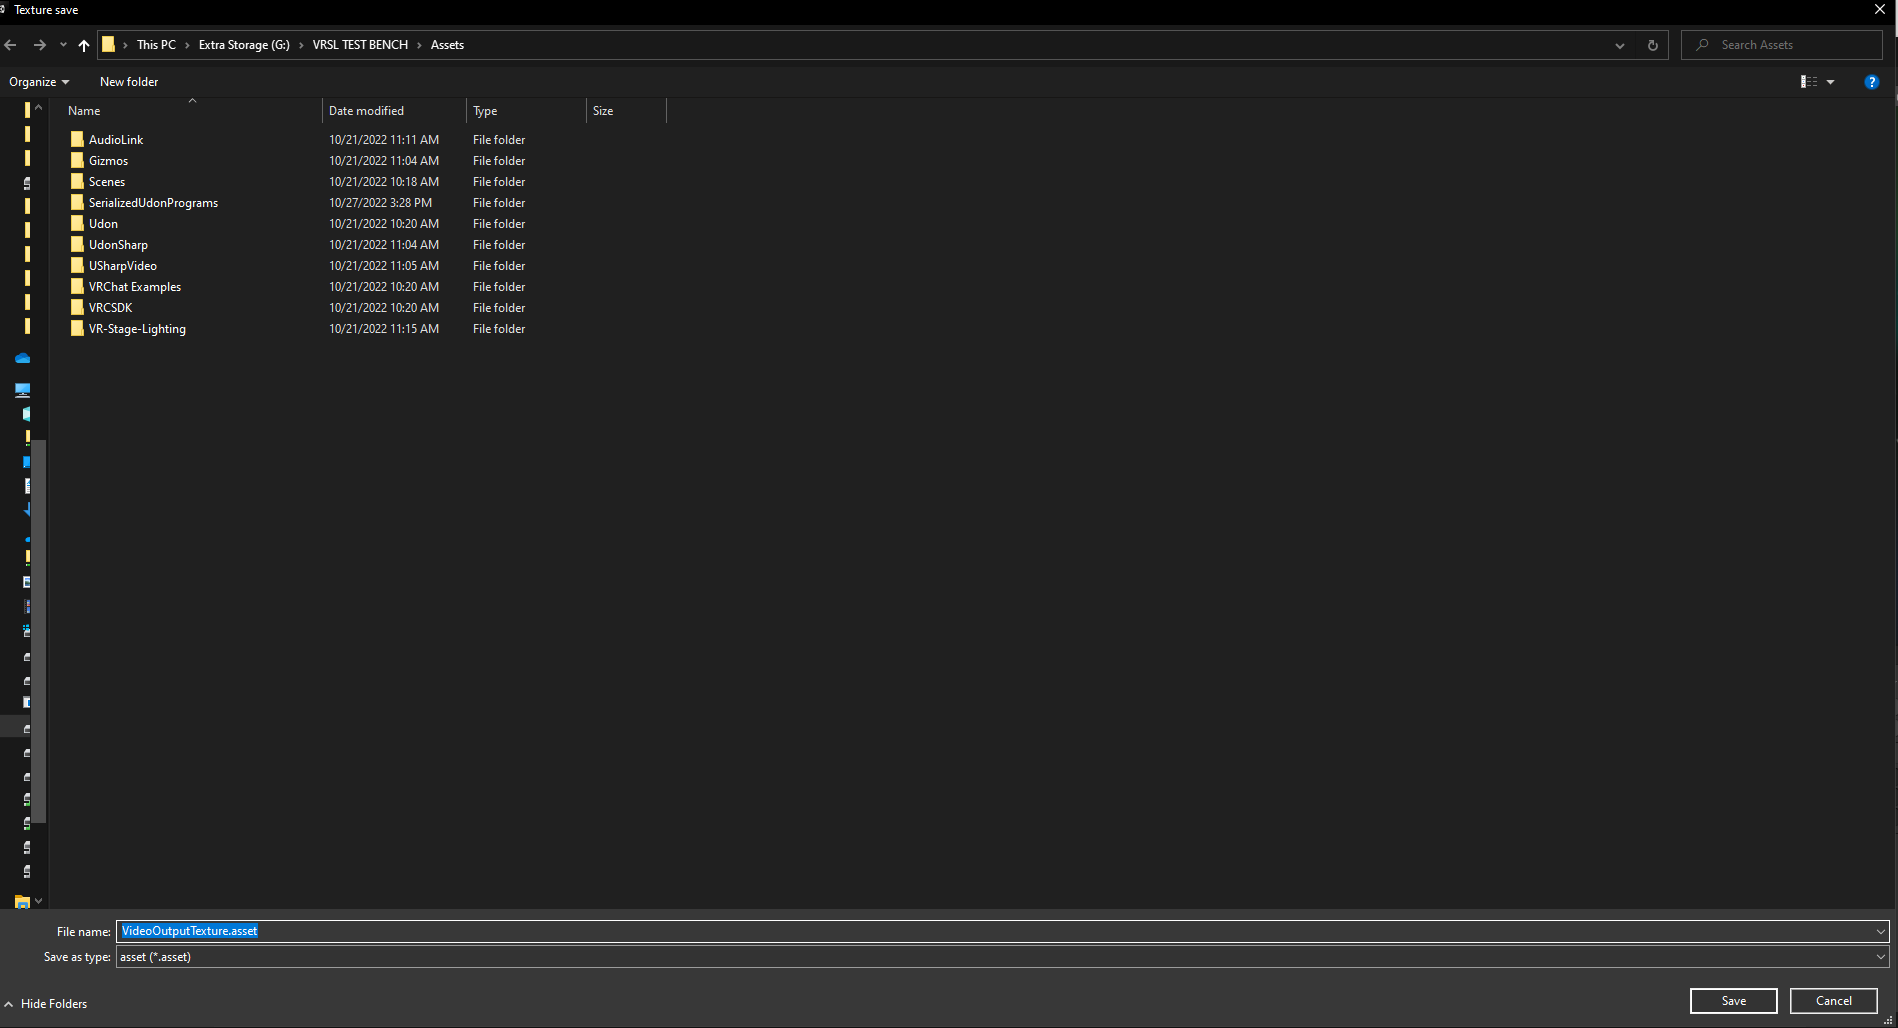This screenshot has width=1898, height=1028.
Task: Click Extra Storage (G:) in breadcrumb
Action: tap(244, 45)
